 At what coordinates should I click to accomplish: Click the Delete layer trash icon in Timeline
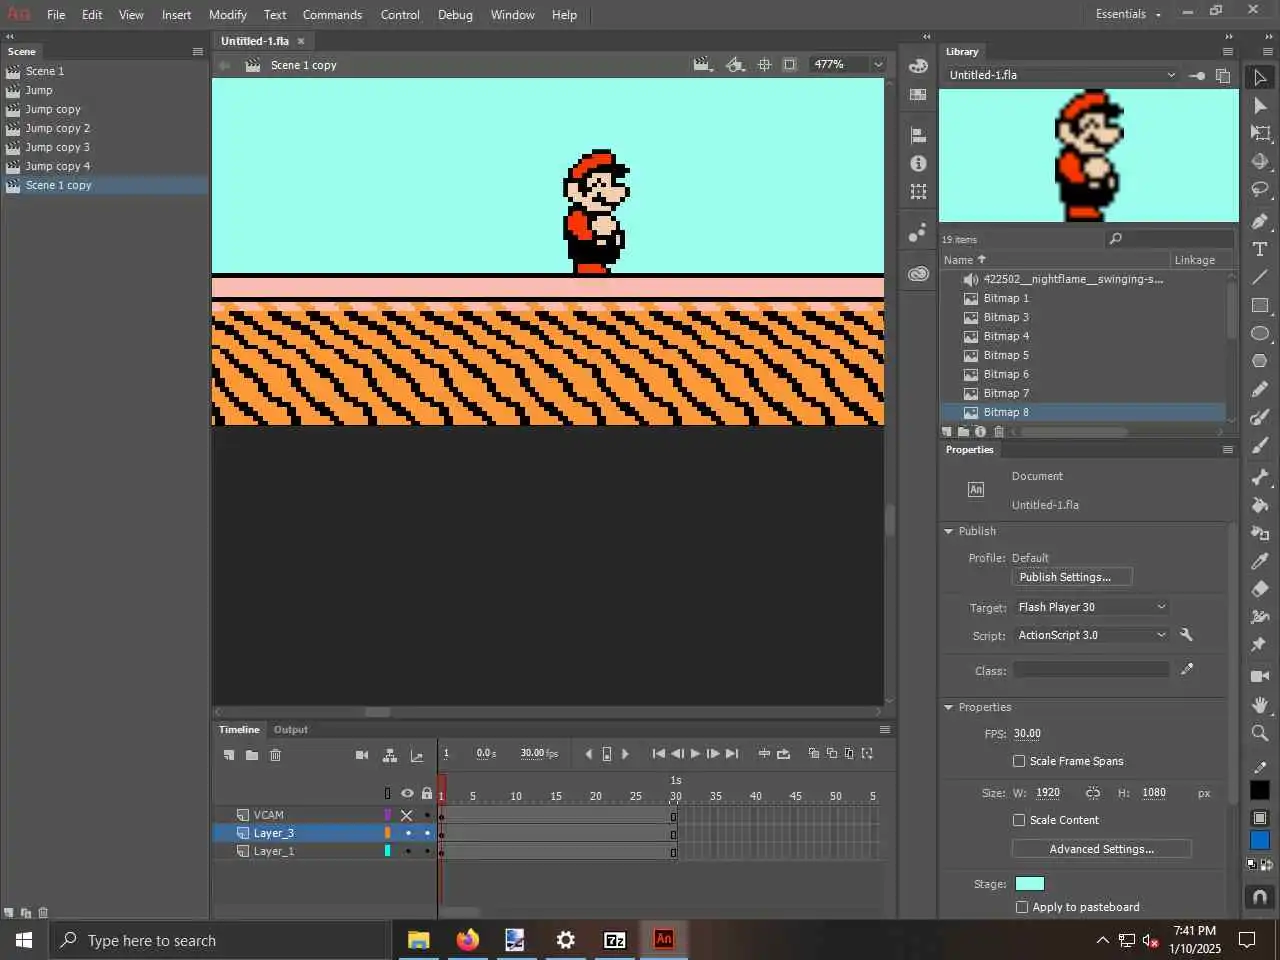point(276,755)
